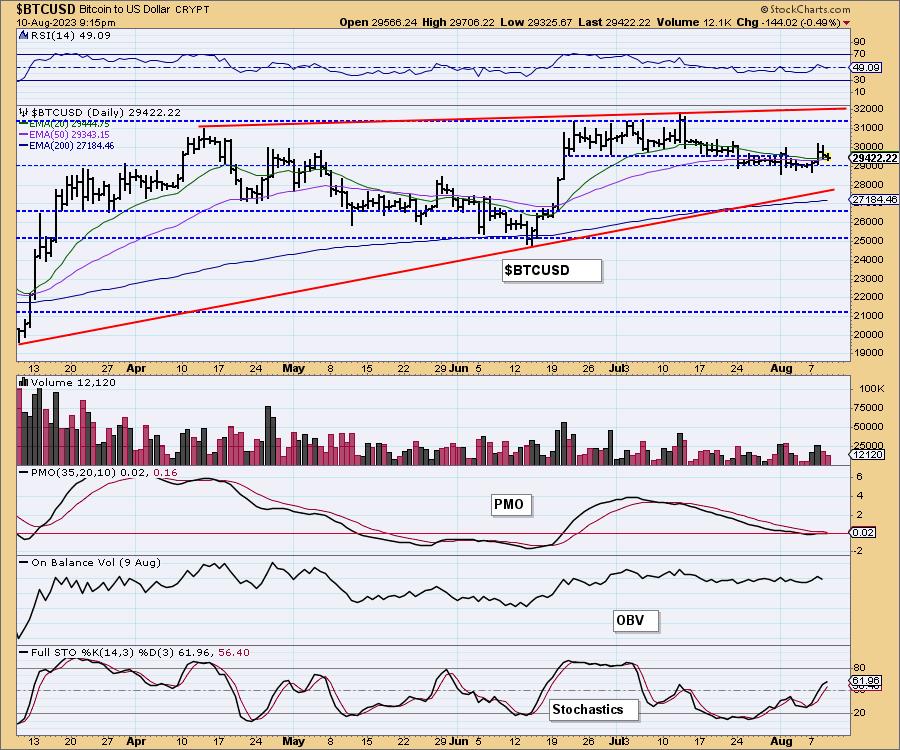The height and width of the screenshot is (750, 900).
Task: Click the date stamp 10-Aug-2023 9:15pm
Action: click(65, 23)
